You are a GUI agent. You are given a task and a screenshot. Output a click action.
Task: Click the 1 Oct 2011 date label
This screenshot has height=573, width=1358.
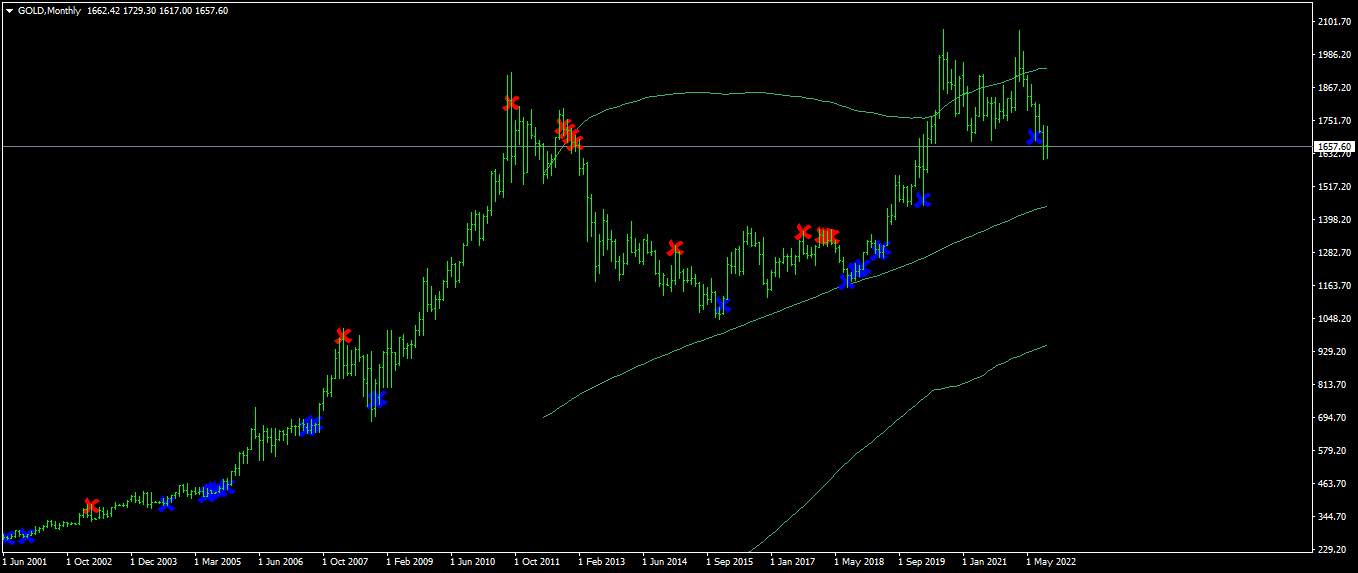point(536,562)
